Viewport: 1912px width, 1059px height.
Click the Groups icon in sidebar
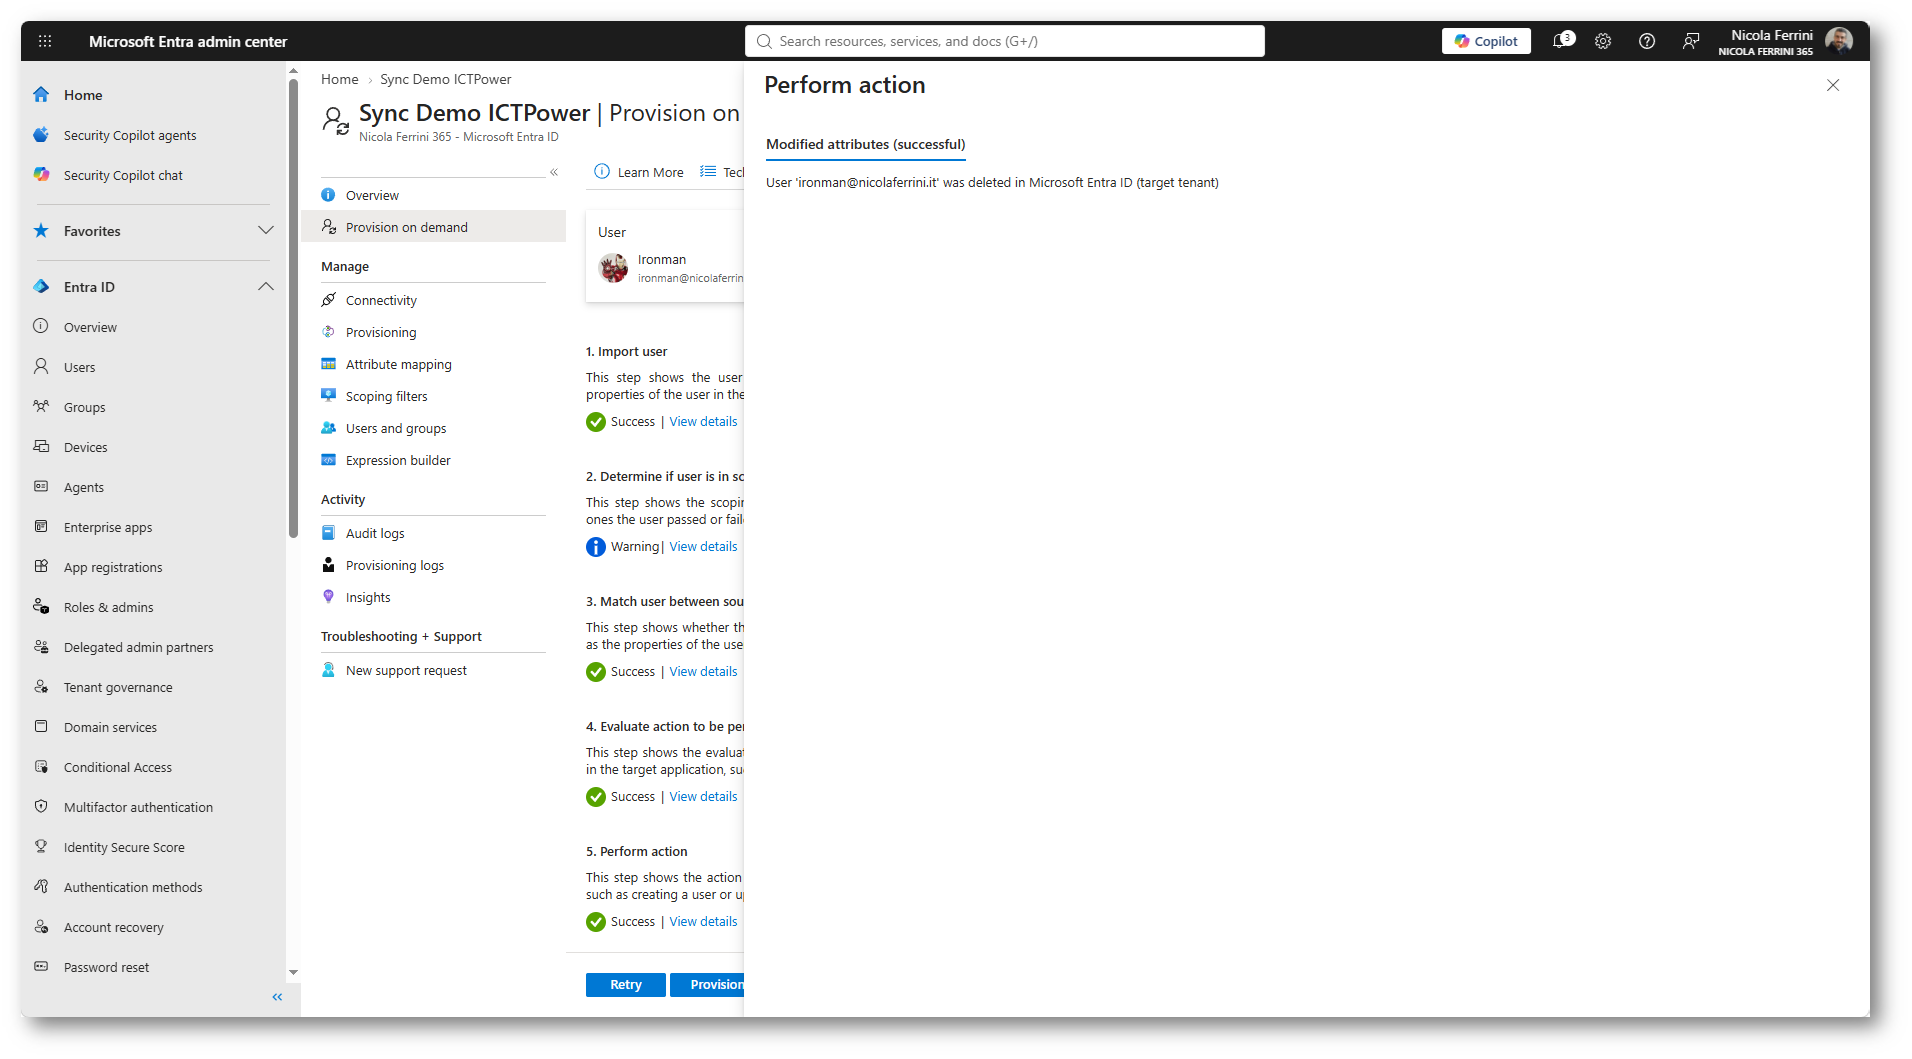pyautogui.click(x=41, y=407)
